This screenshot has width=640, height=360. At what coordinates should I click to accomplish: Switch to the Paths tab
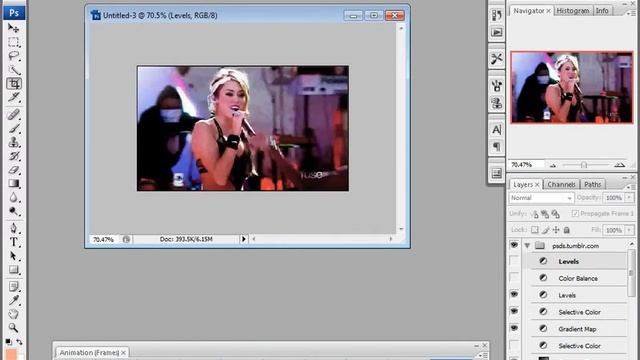pyautogui.click(x=593, y=184)
